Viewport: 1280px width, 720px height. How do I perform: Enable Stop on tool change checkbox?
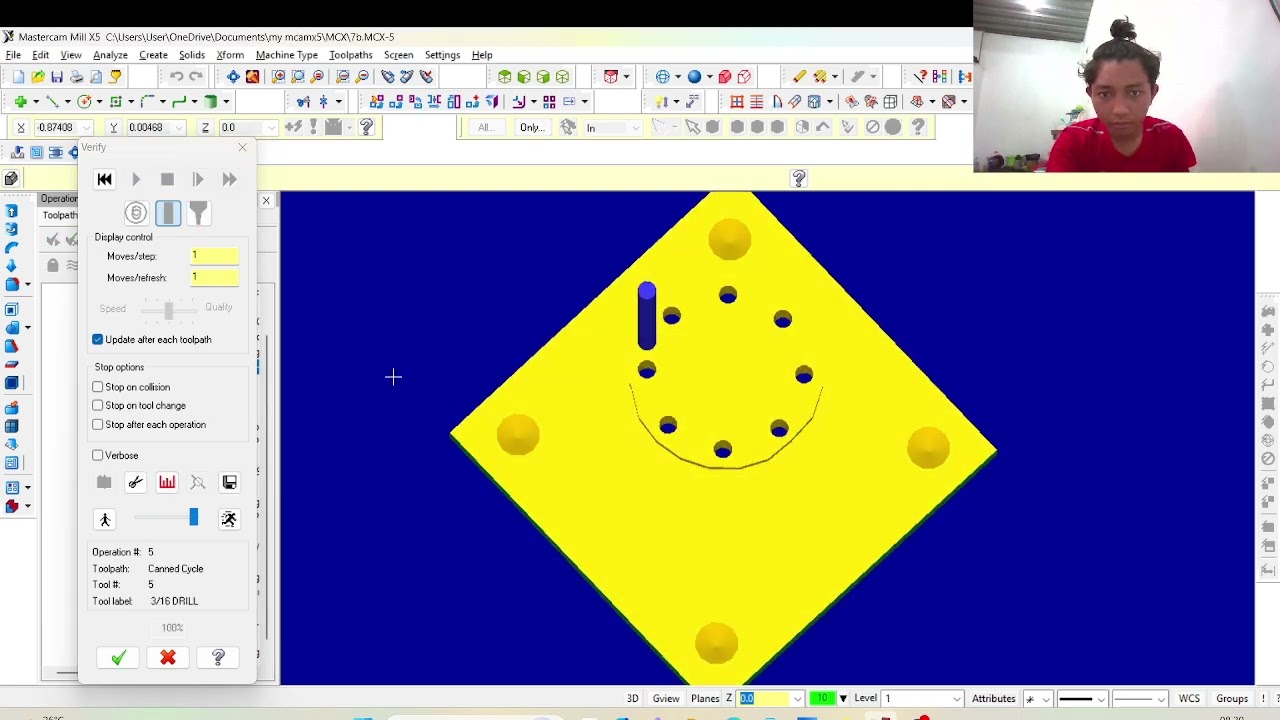[98, 406]
